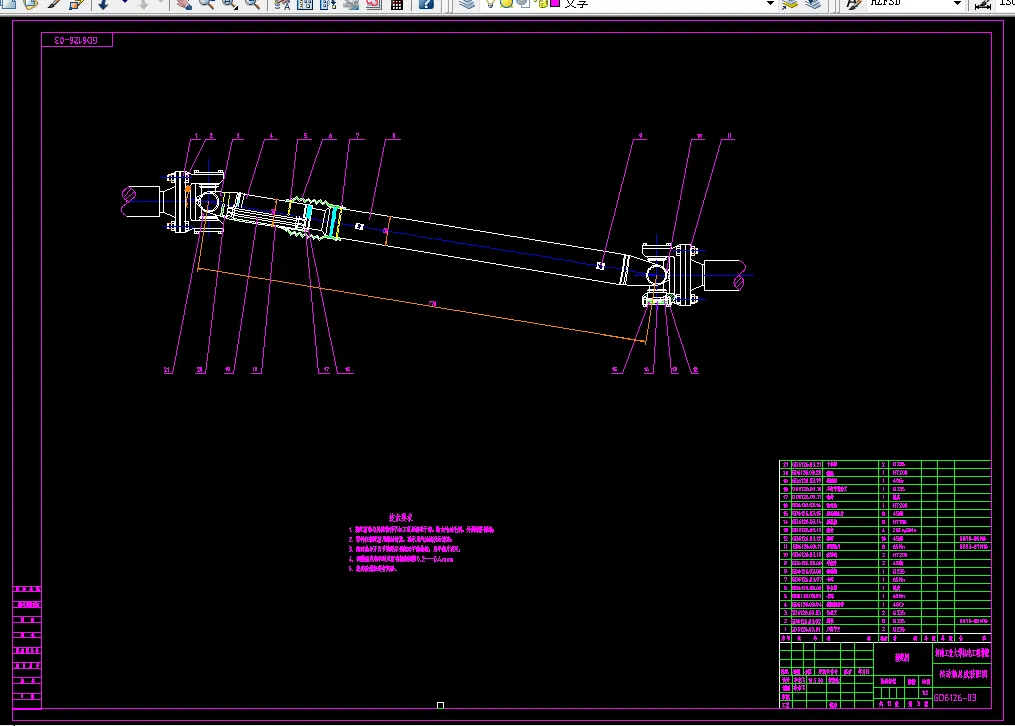Select 65Mn material in parts list row 11
The width and height of the screenshot is (1015, 726).
(898, 547)
